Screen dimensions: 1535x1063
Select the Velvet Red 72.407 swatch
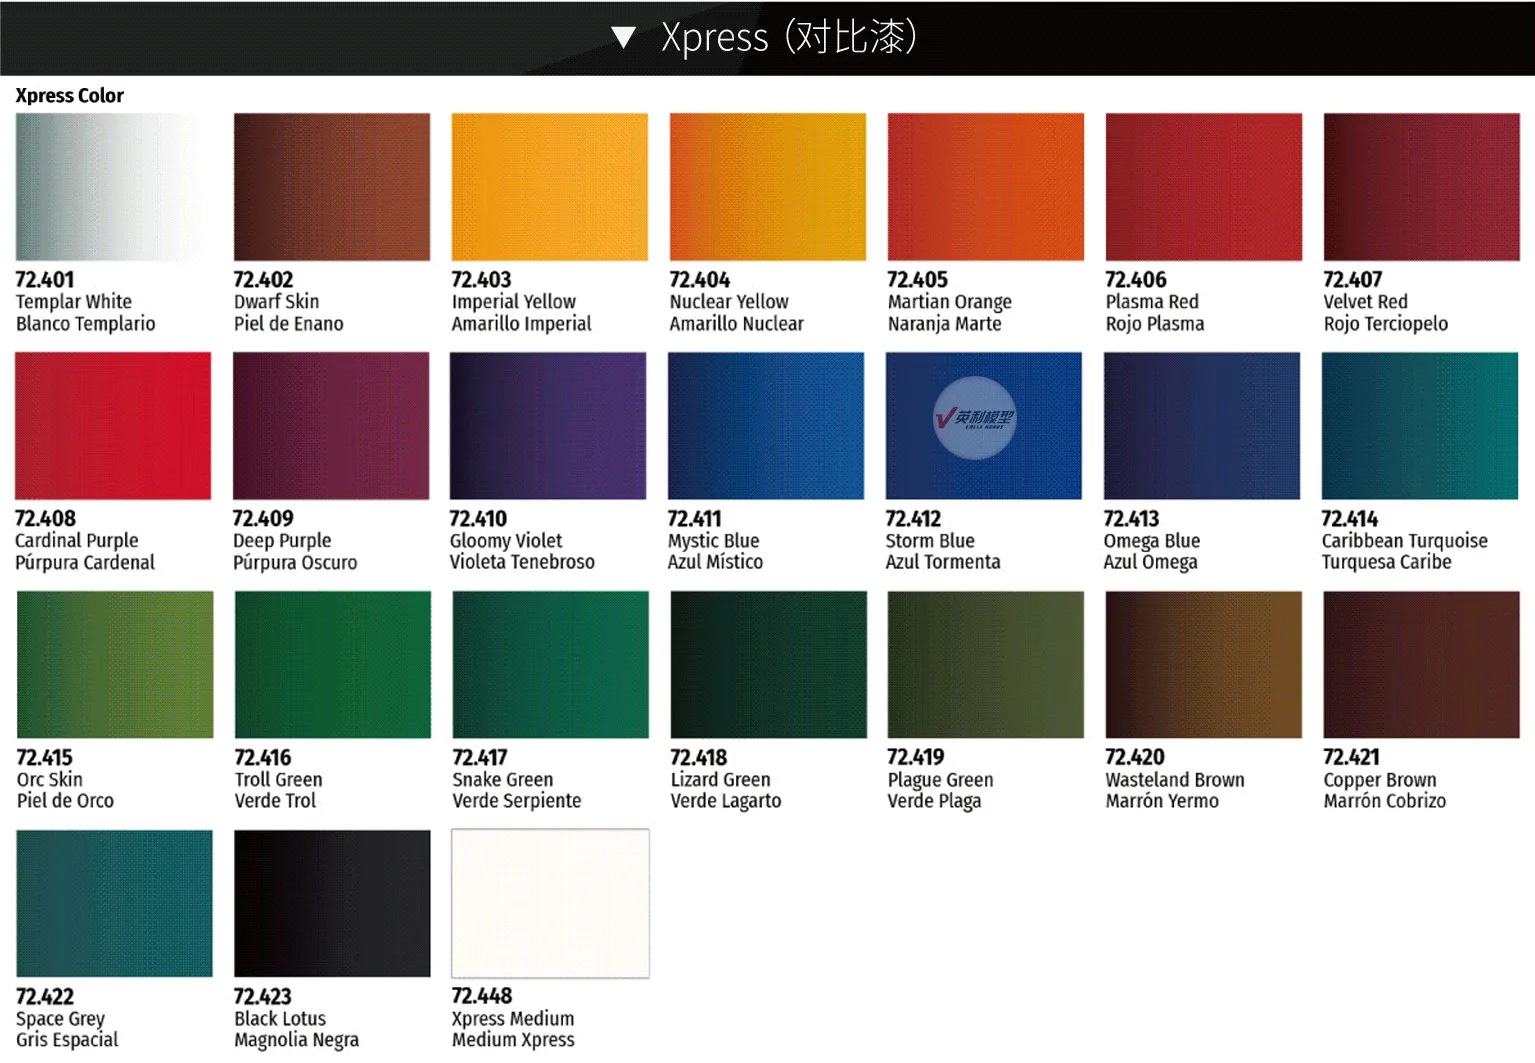[1422, 187]
